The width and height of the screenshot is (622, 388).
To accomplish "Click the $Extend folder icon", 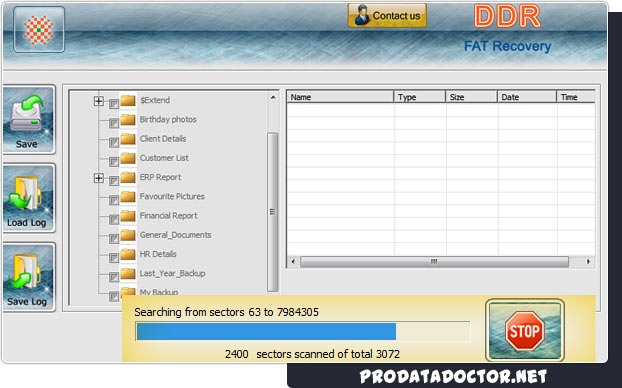I will coord(128,100).
